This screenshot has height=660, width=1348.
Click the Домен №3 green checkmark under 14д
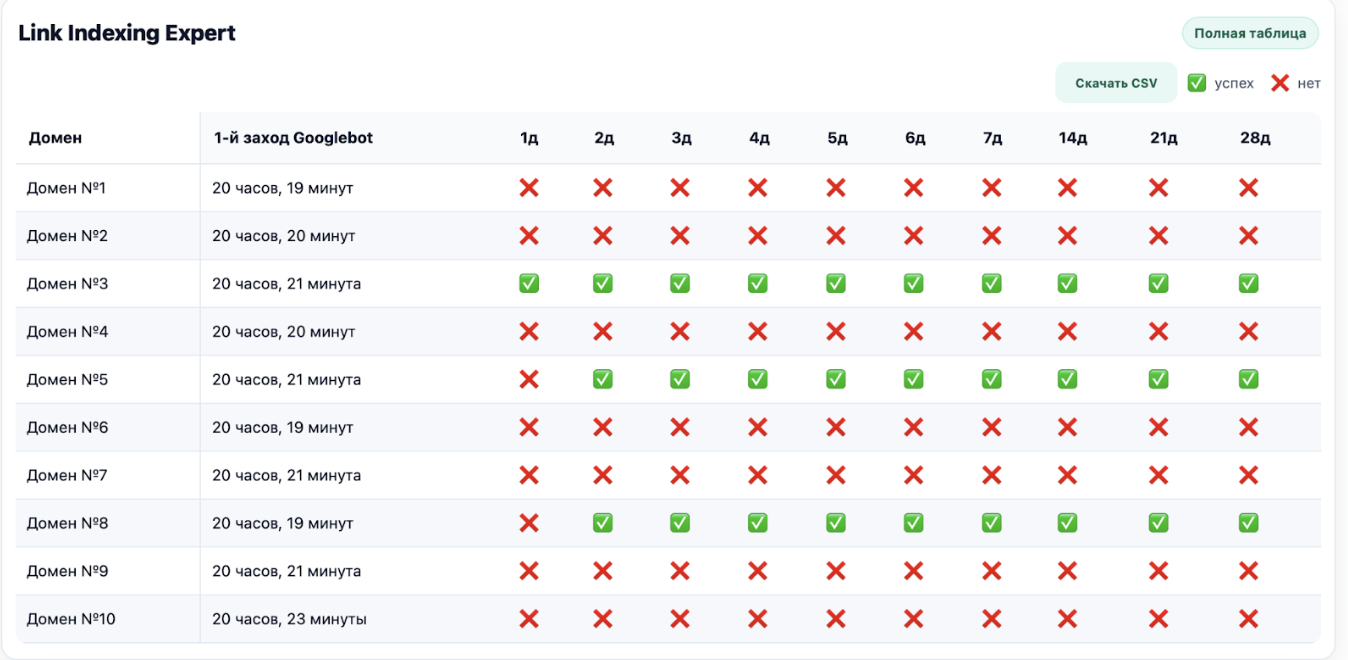click(1068, 284)
